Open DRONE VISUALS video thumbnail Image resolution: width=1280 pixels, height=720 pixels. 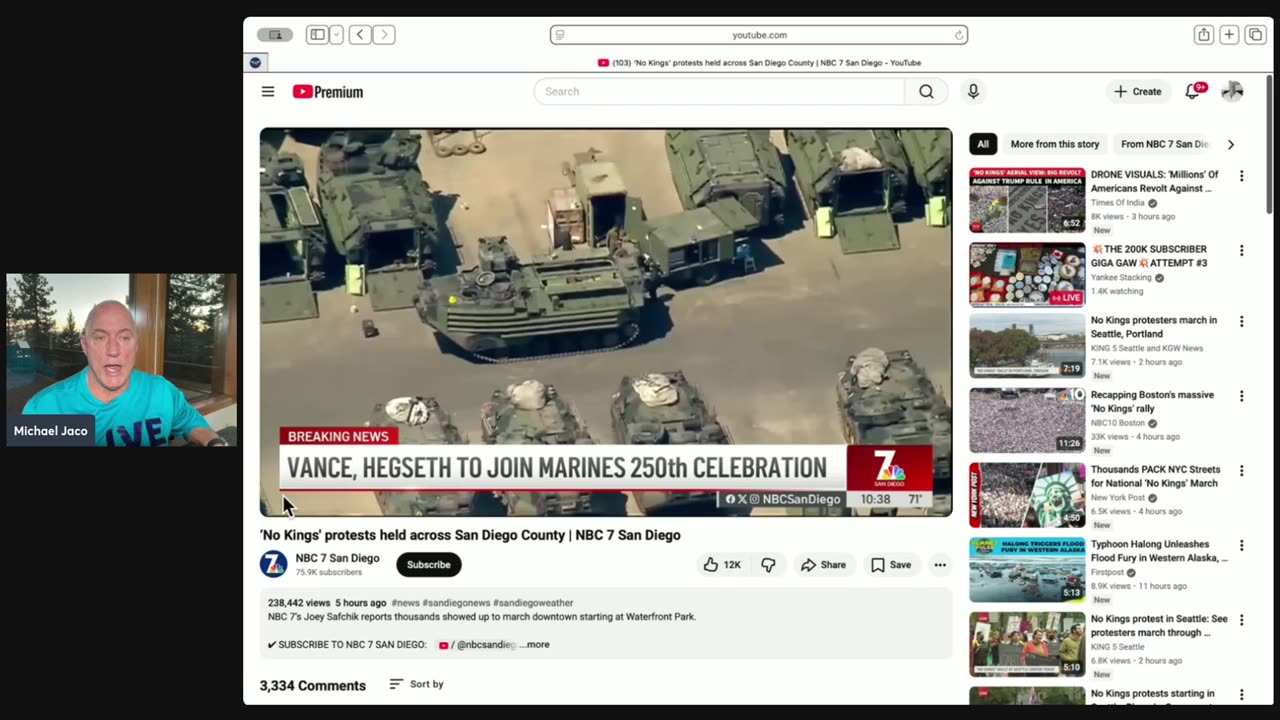1027,200
